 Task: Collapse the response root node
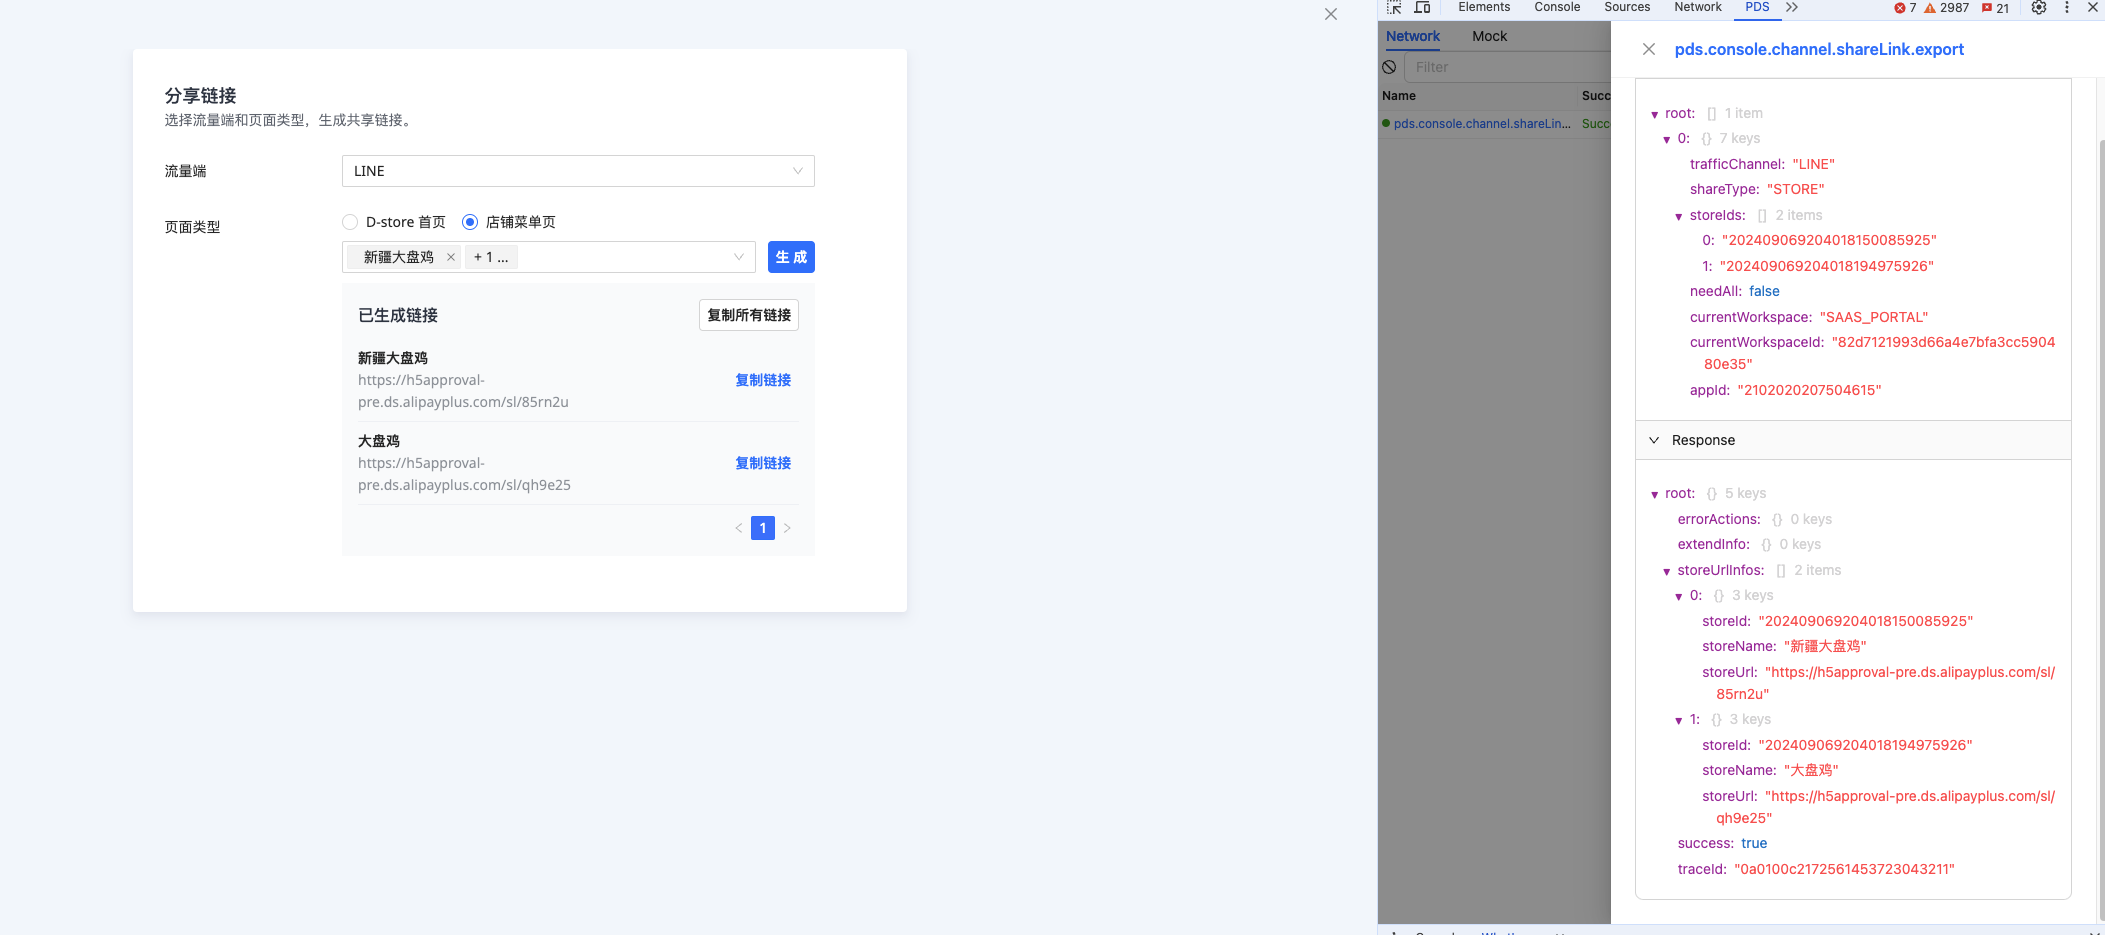[x=1655, y=494]
